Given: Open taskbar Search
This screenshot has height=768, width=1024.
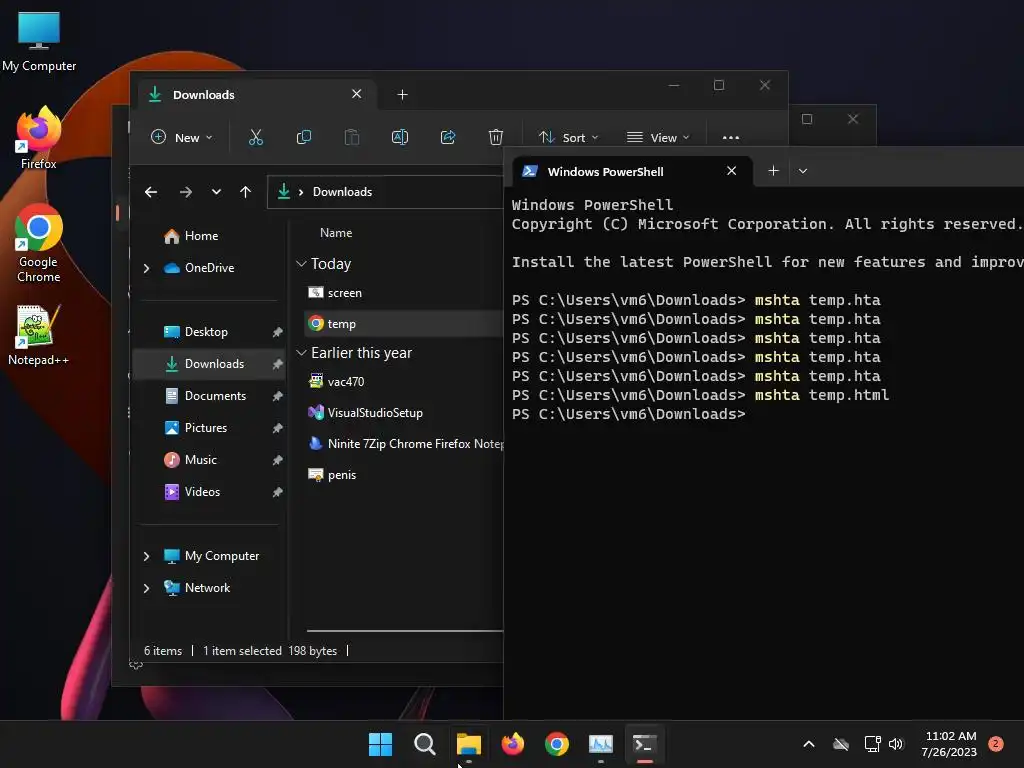Looking at the screenshot, I should 424,744.
